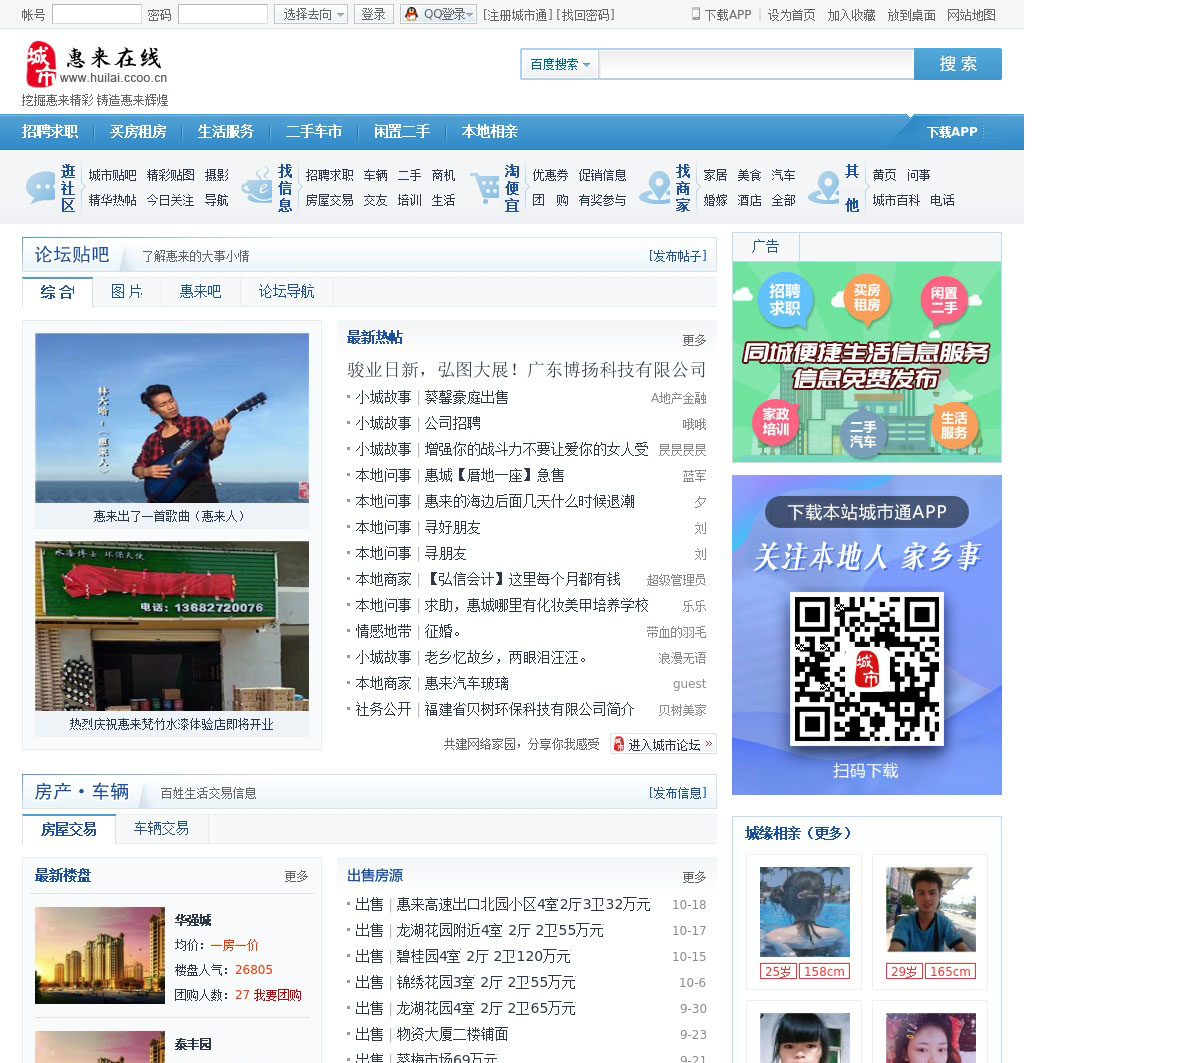Select the 车辆交易 tab
The image size is (1200, 1063).
point(161,828)
